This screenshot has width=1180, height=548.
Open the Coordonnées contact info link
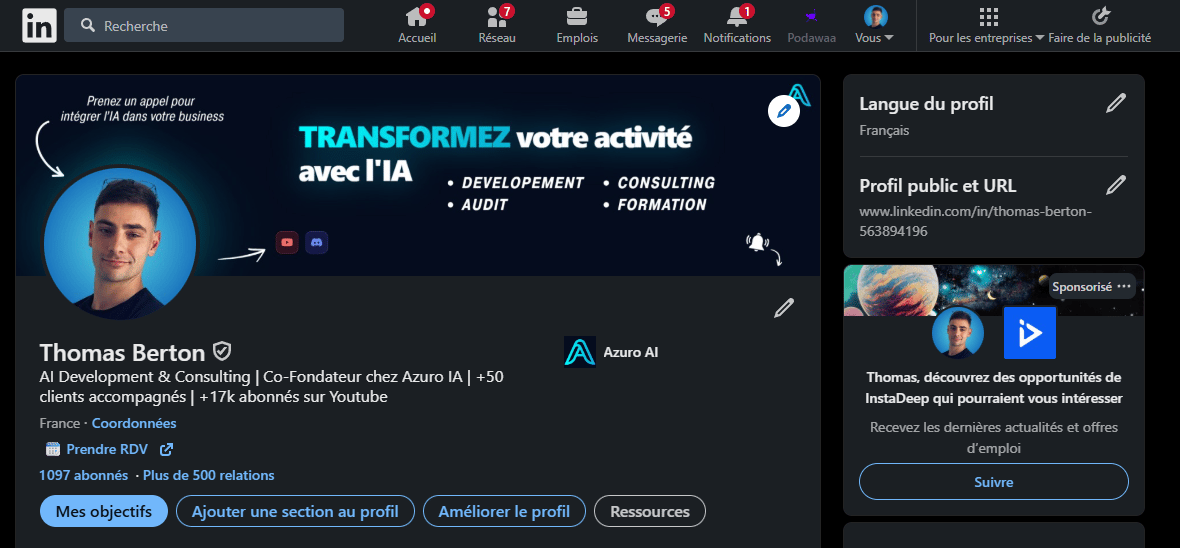(134, 423)
